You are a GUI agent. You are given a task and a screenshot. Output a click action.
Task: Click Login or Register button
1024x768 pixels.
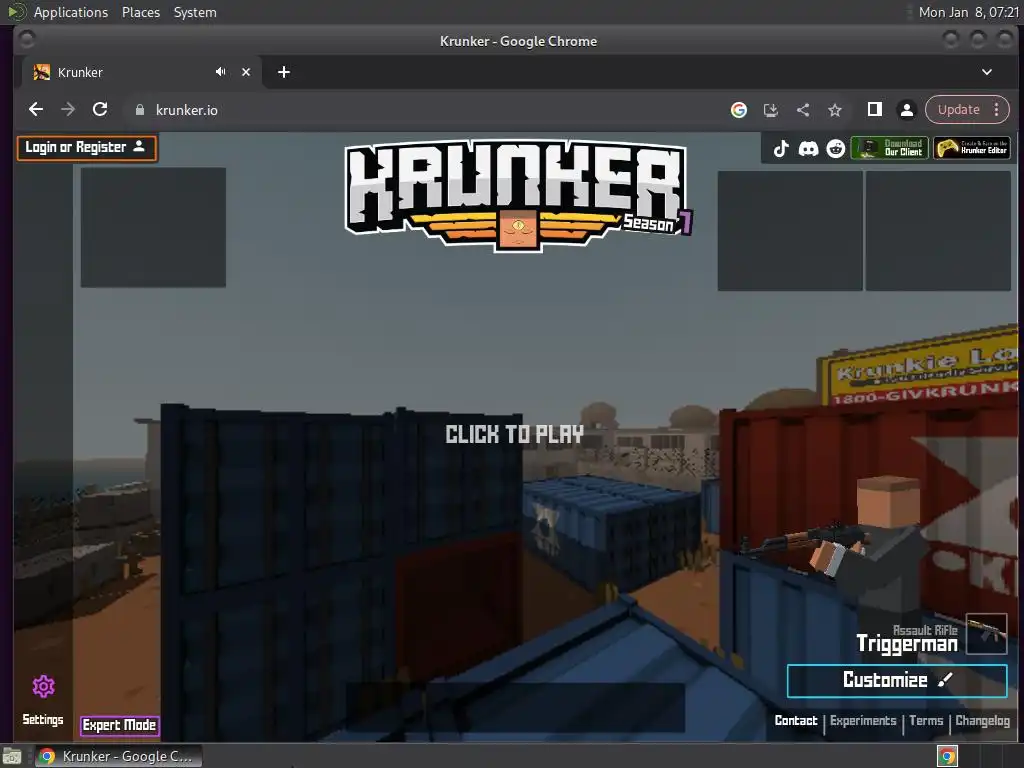[x=87, y=148]
